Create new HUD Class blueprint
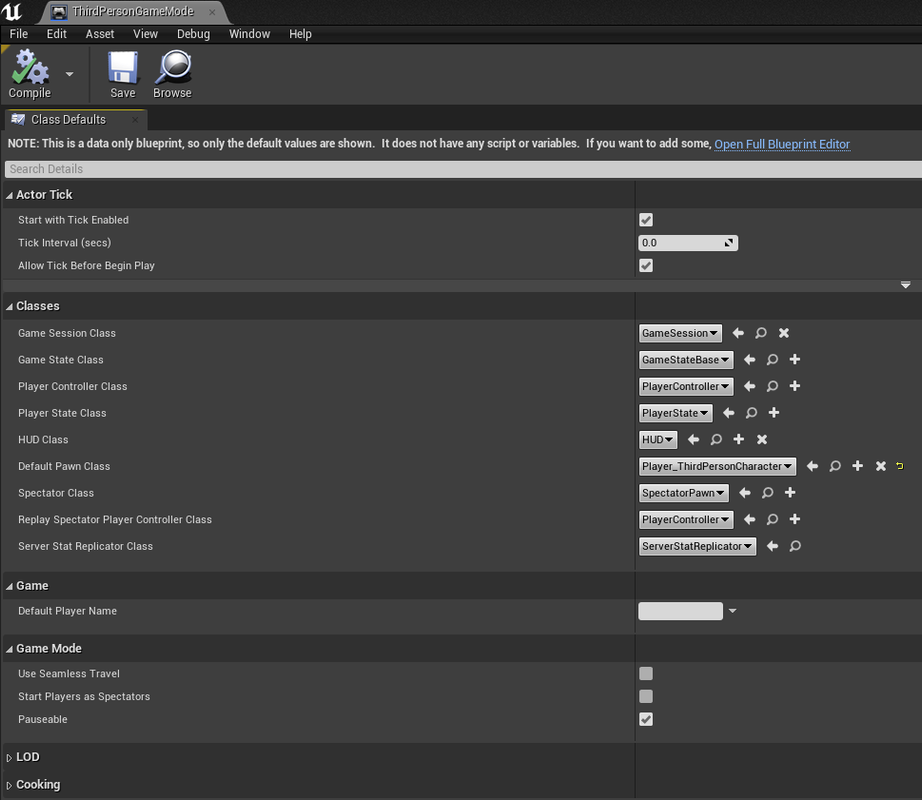The image size is (922, 800). (739, 440)
